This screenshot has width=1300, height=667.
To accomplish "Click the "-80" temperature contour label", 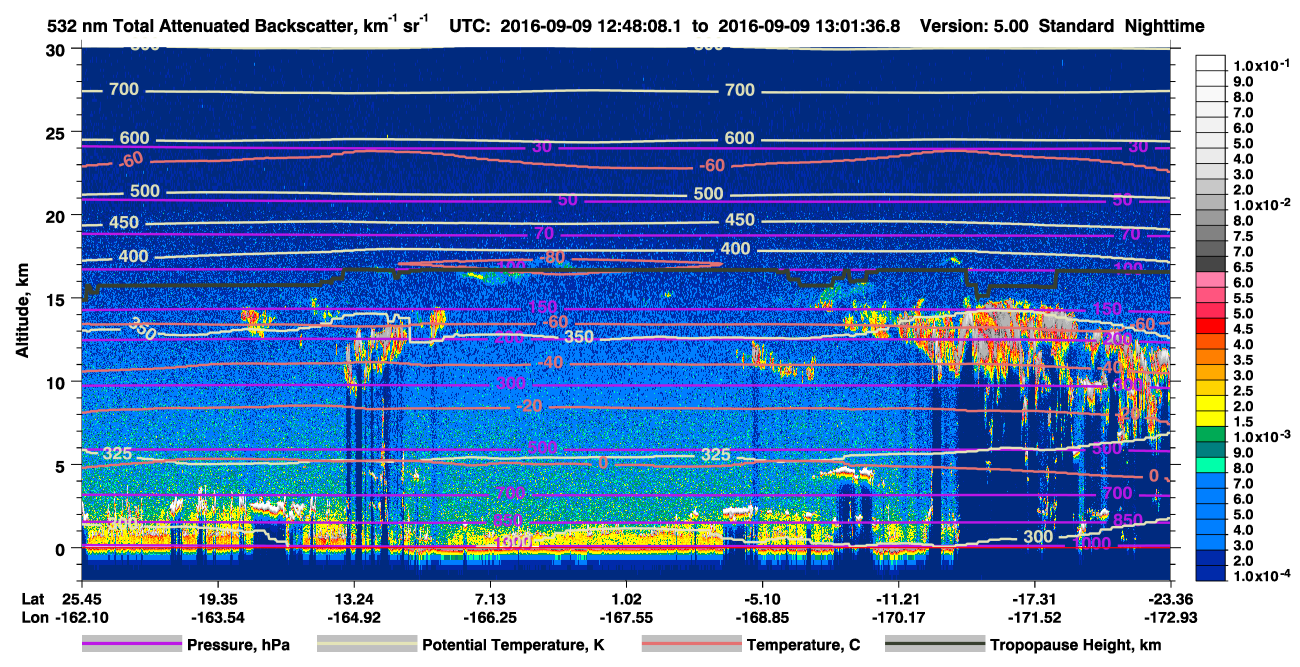I will point(553,258).
